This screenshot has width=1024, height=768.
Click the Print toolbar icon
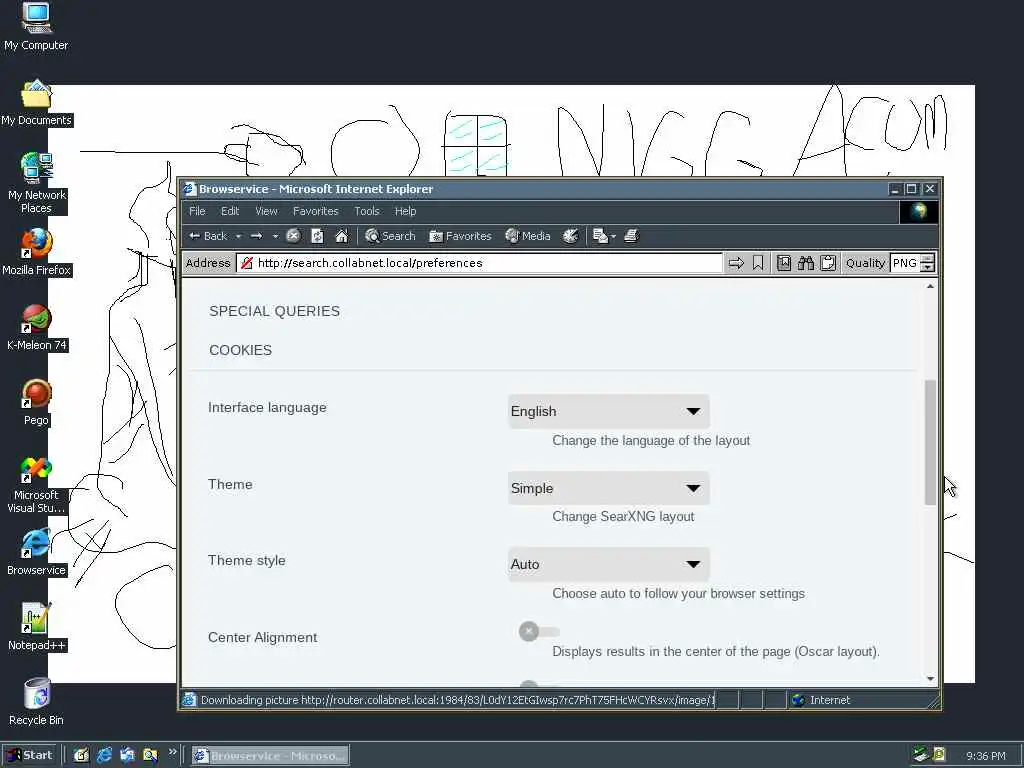[x=631, y=236]
